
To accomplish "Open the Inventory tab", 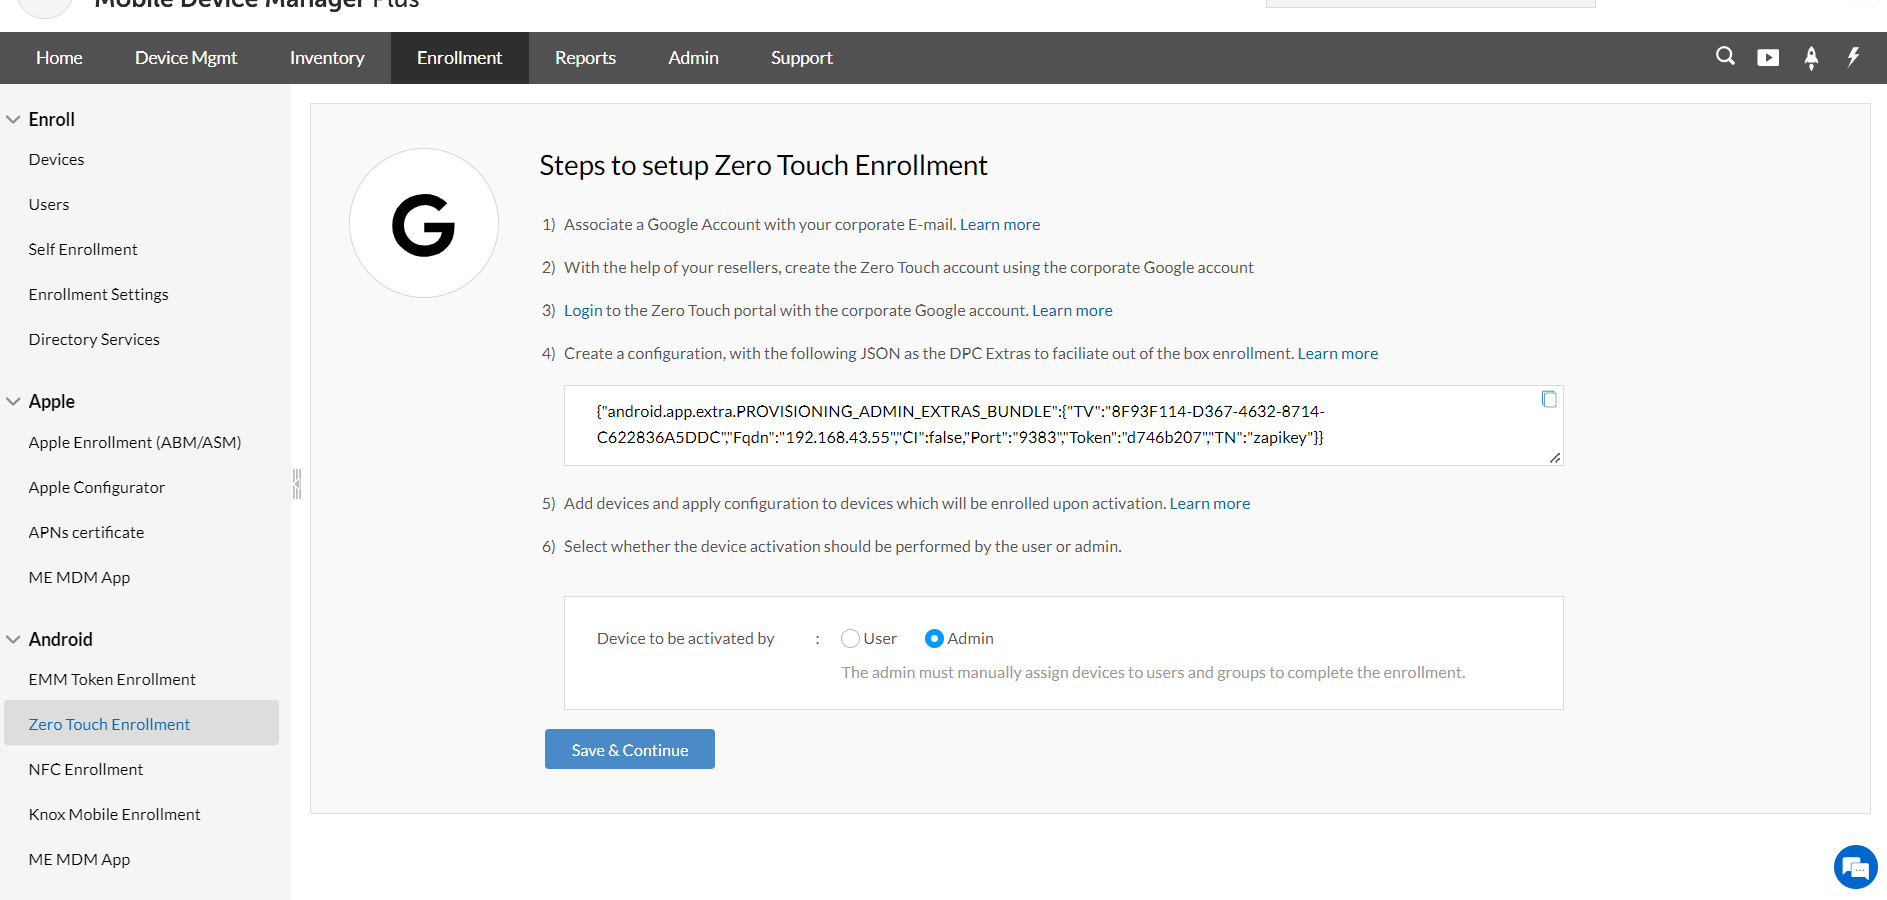I will (327, 58).
